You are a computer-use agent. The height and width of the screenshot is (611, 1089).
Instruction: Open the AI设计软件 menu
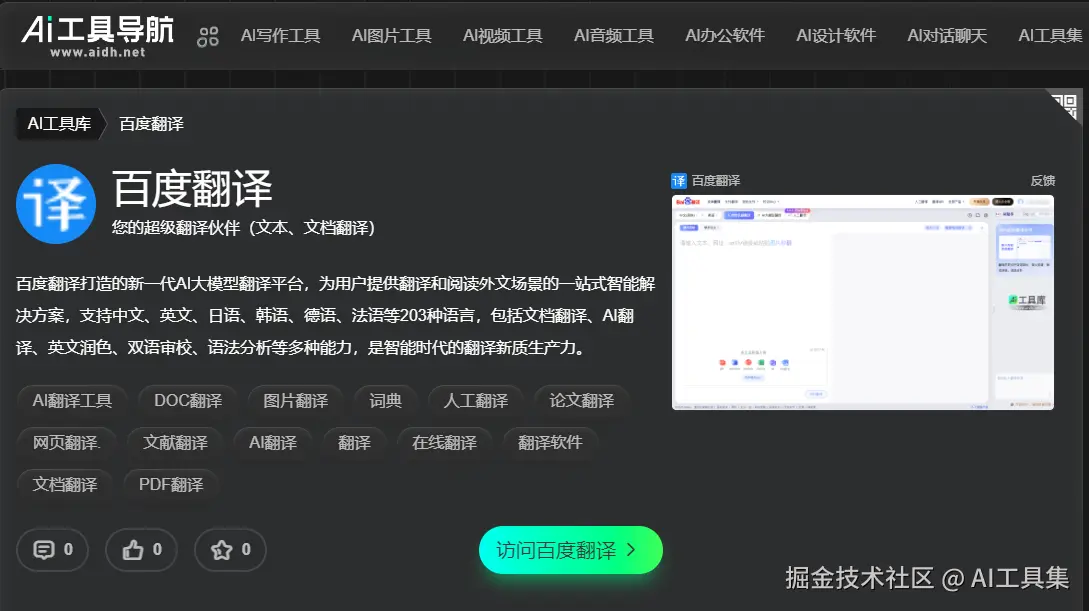click(836, 35)
